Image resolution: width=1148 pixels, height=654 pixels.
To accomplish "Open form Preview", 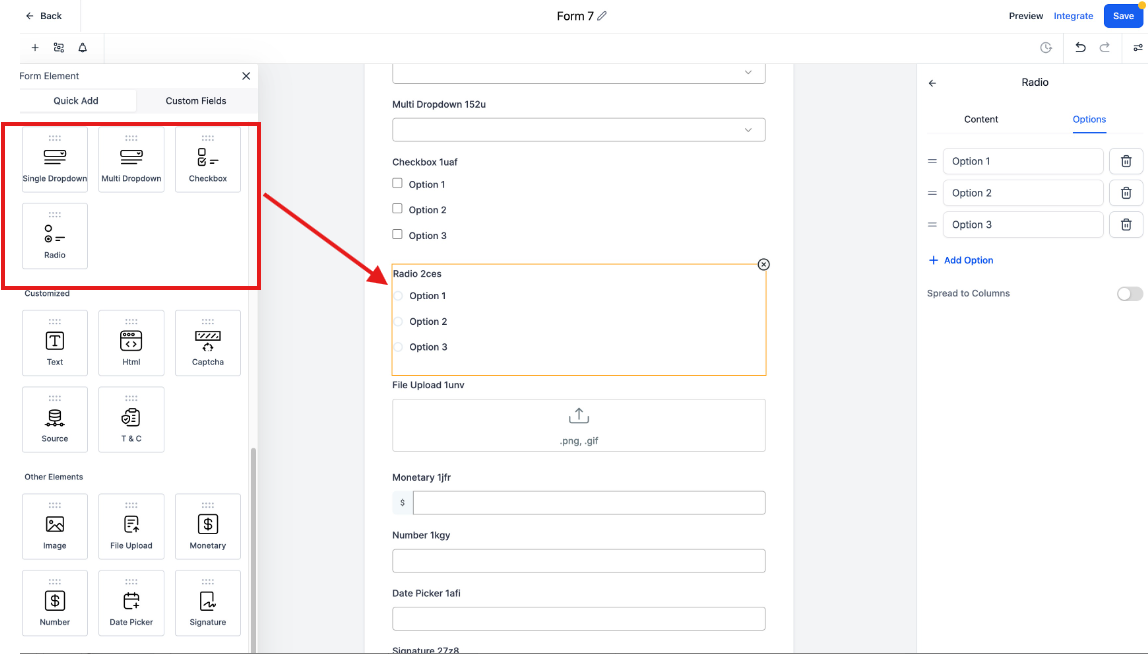I will pyautogui.click(x=1026, y=16).
